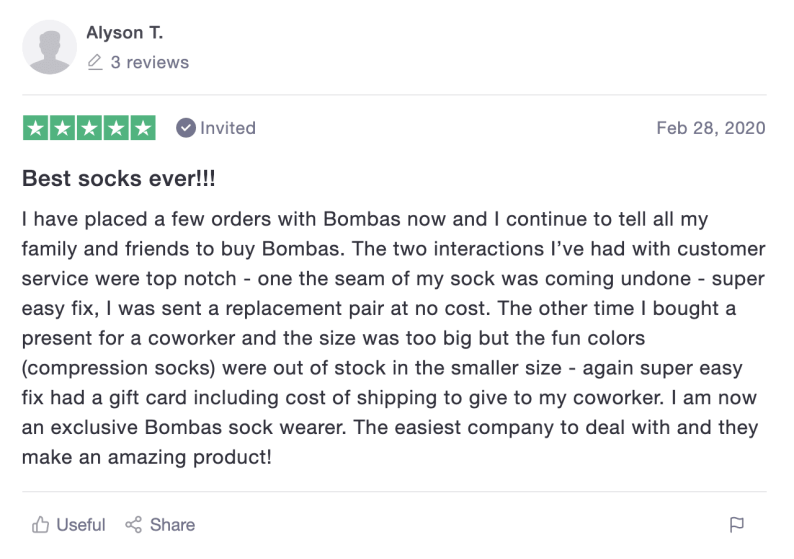The height and width of the screenshot is (559, 794).
Task: Click the fifth green rating star
Action: coord(143,128)
